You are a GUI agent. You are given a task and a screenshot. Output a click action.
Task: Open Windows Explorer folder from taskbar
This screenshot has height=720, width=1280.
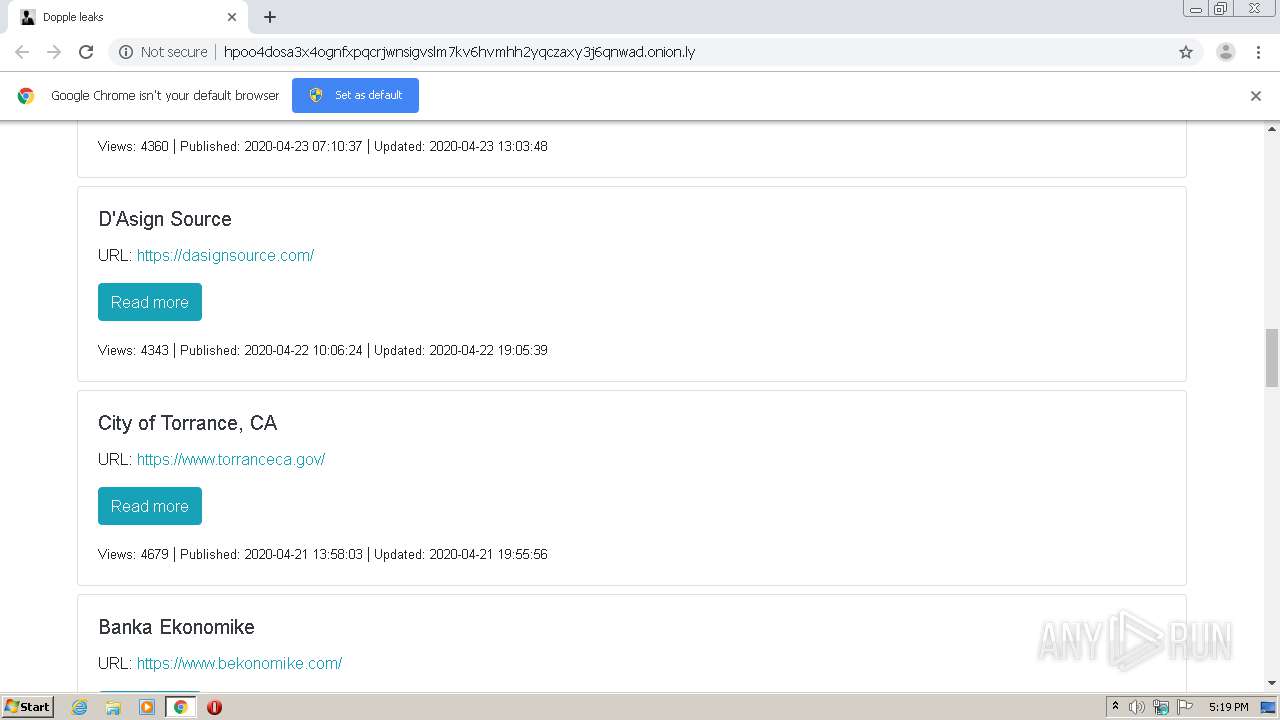113,707
